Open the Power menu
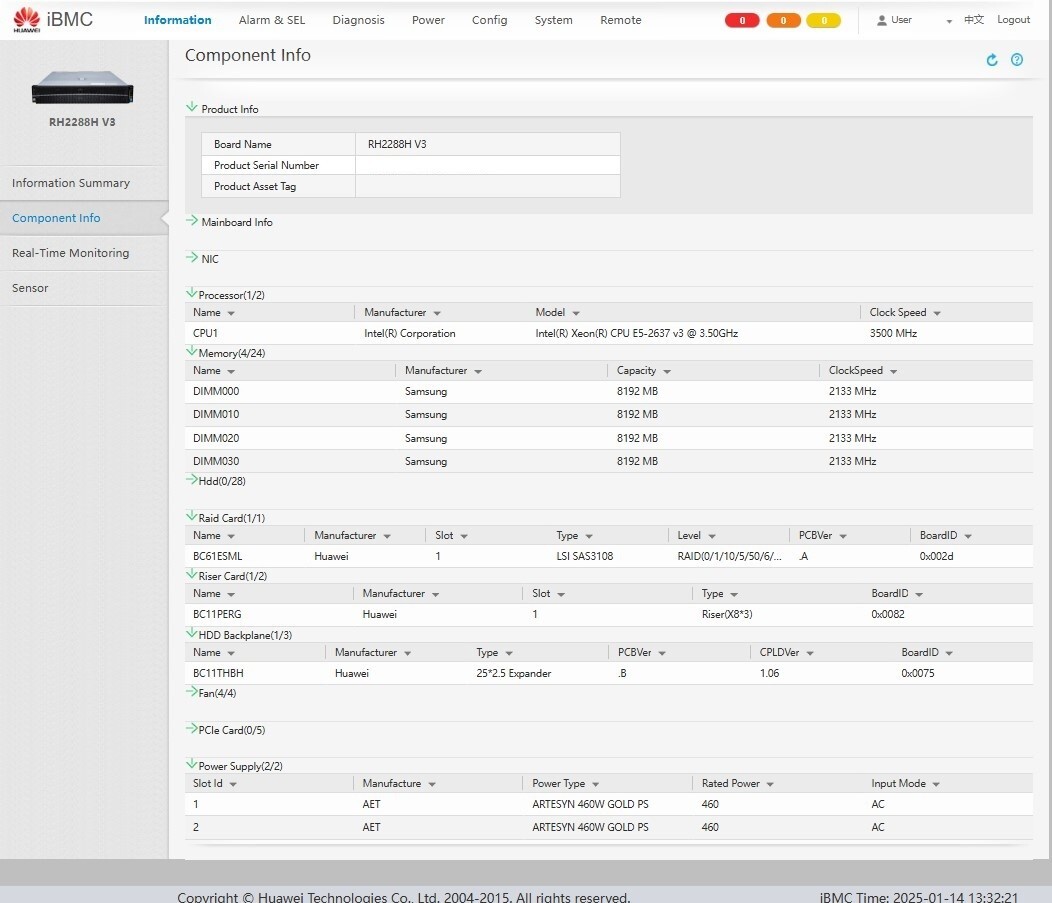Screen dimensions: 1052x903 428,20
